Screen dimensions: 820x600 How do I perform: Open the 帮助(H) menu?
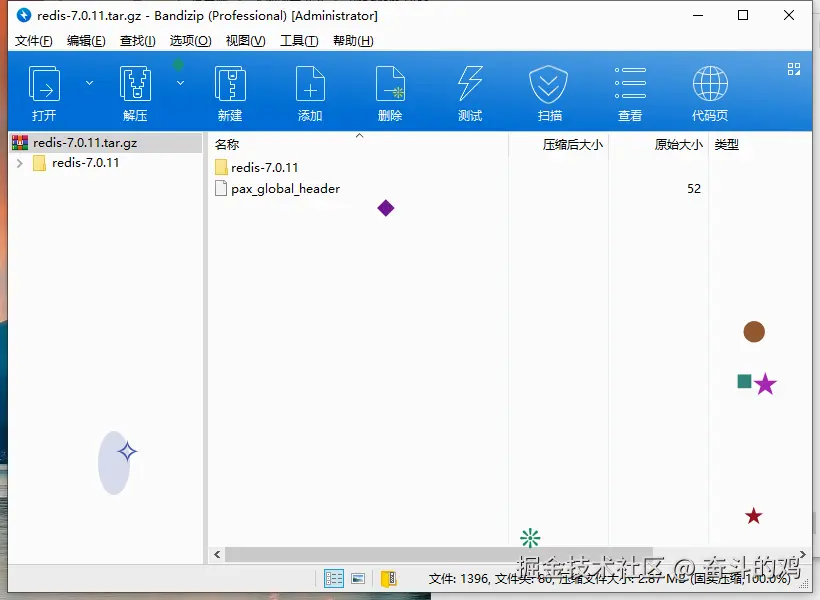point(353,41)
